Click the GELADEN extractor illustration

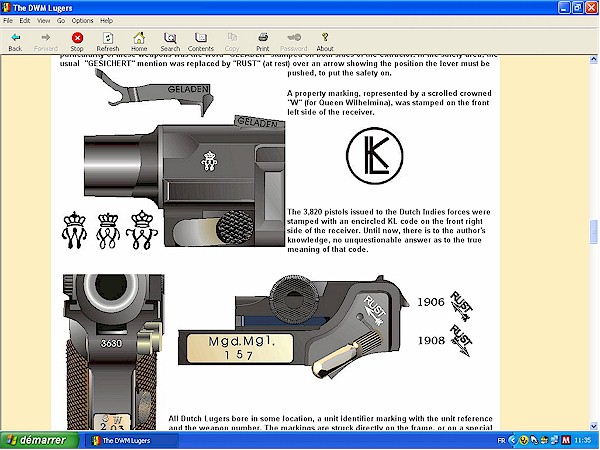pos(155,93)
